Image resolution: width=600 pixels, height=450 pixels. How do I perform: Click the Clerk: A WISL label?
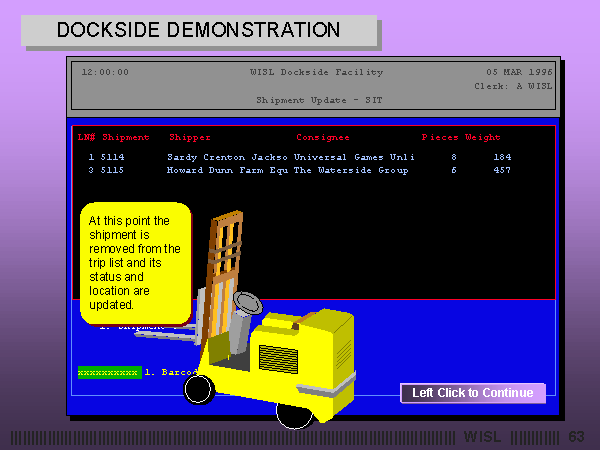click(x=513, y=86)
